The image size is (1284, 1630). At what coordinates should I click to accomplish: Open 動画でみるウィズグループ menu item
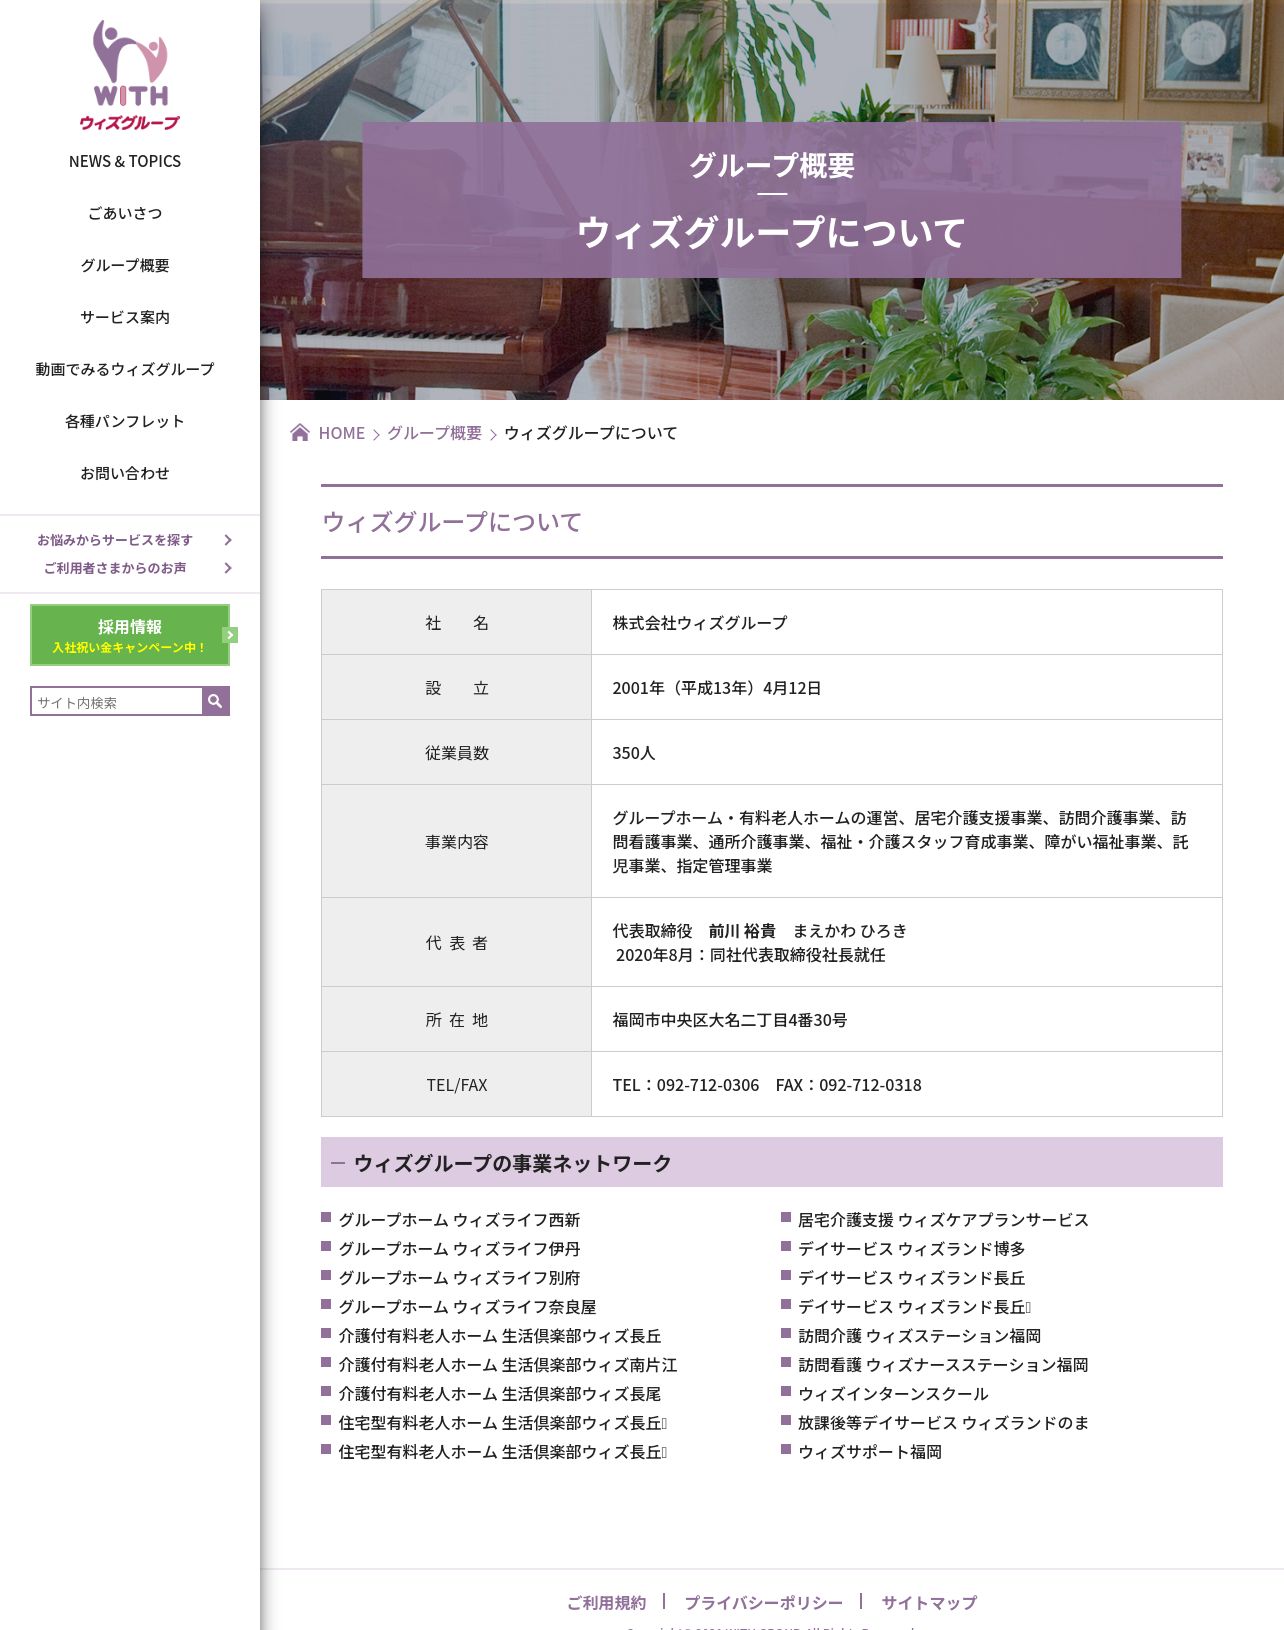click(125, 369)
